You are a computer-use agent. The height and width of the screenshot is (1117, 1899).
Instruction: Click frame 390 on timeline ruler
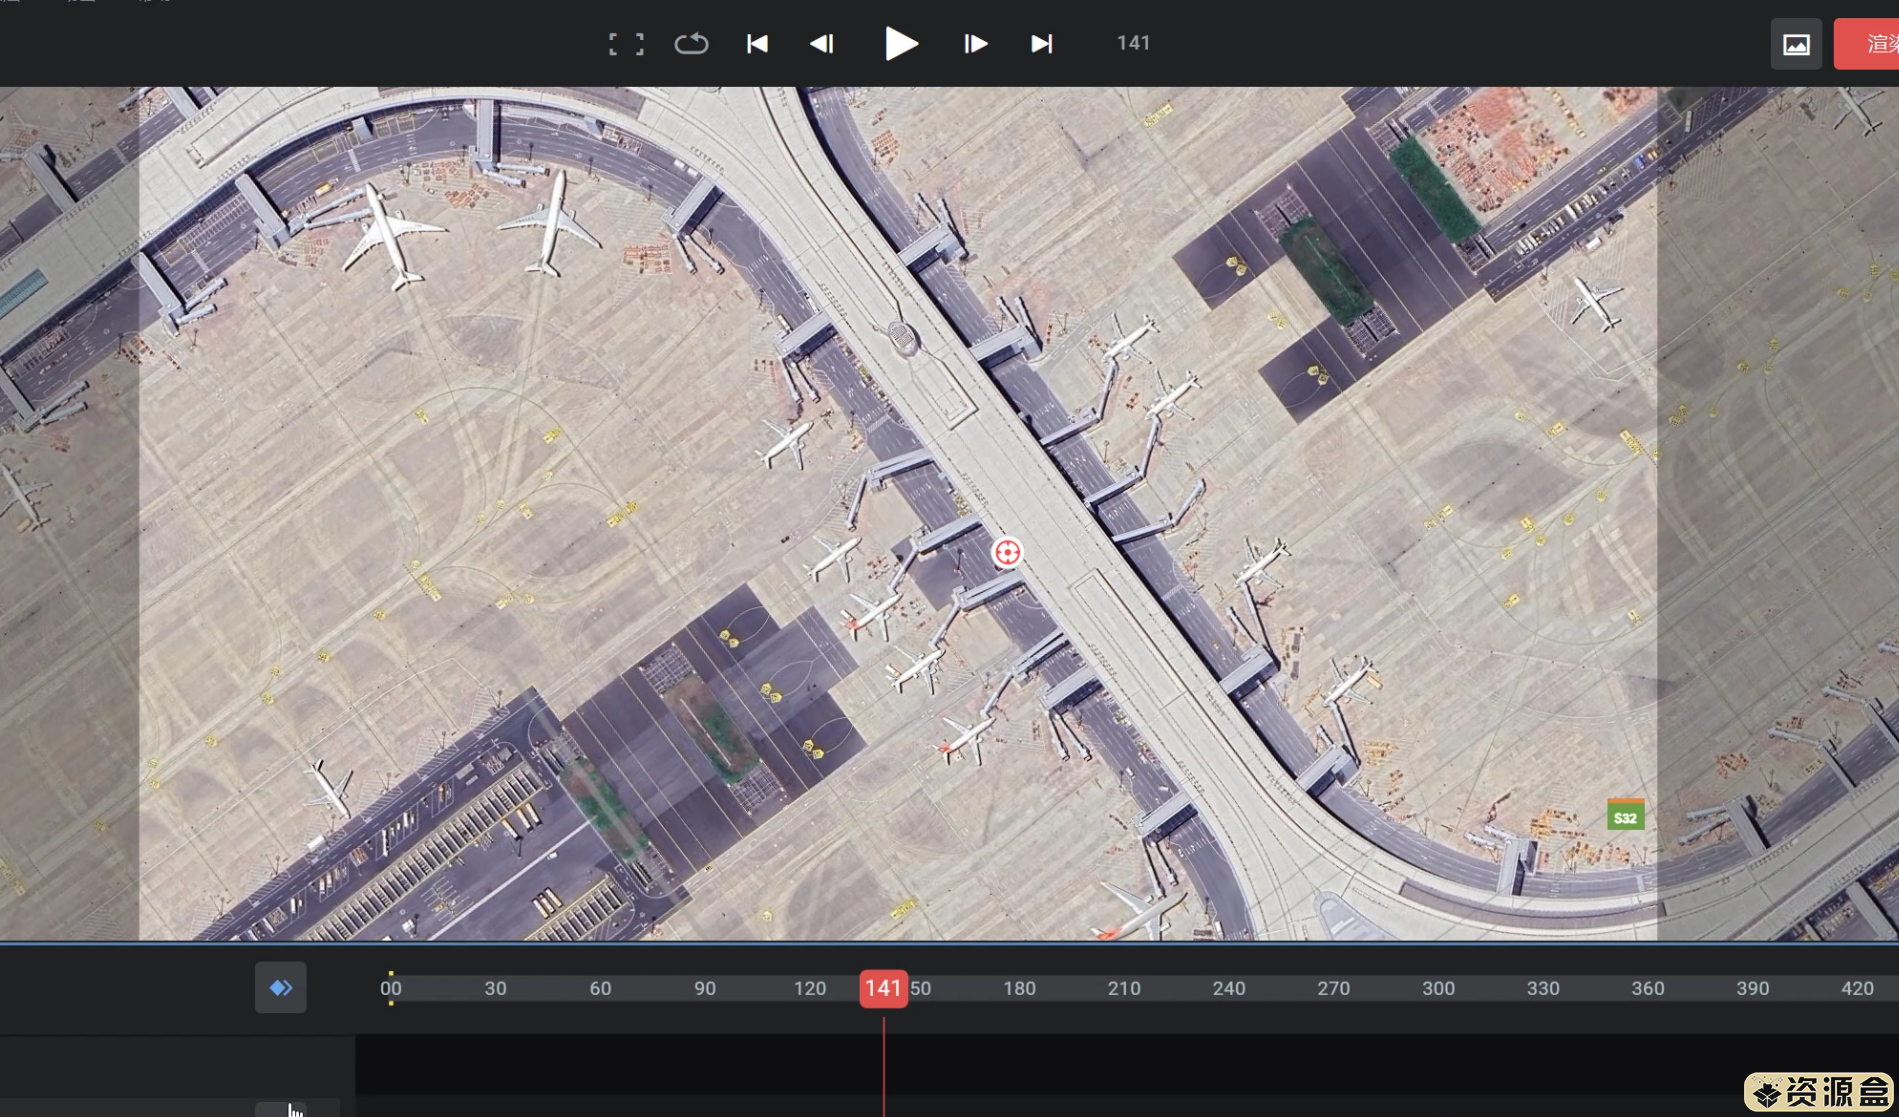pyautogui.click(x=1752, y=988)
